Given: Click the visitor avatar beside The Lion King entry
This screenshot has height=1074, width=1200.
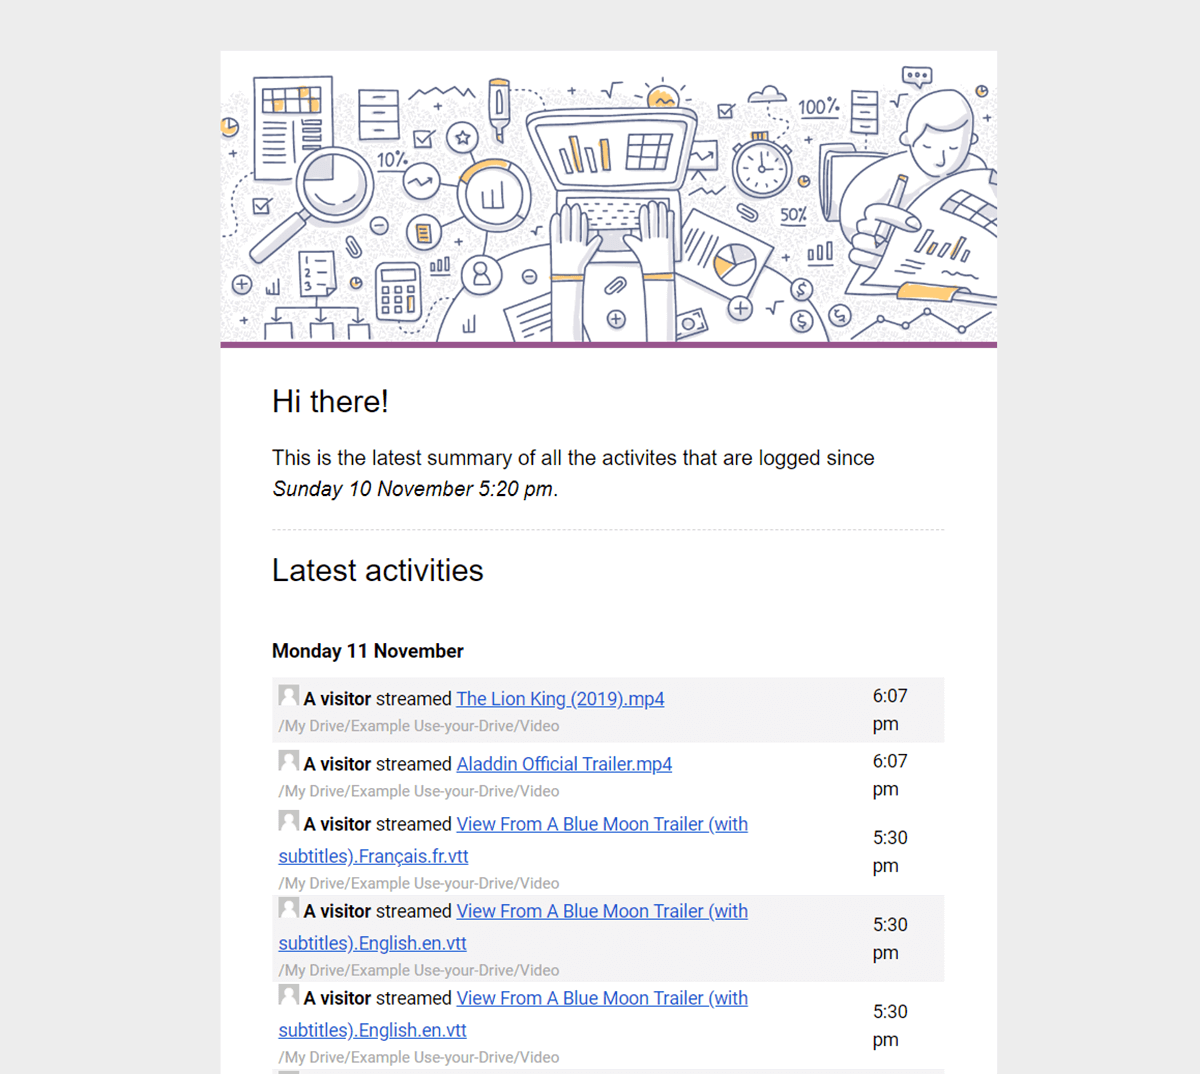Looking at the screenshot, I should click(x=288, y=696).
